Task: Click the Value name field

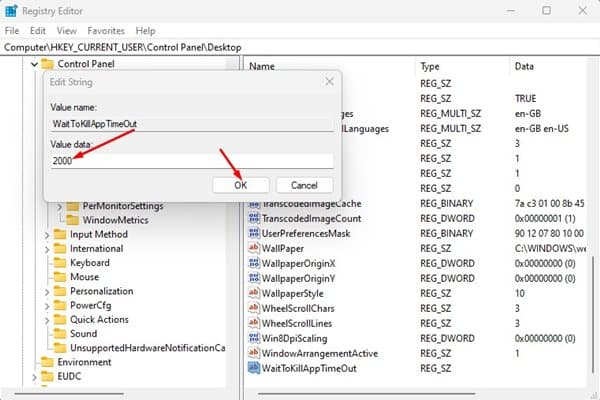Action: click(x=192, y=124)
